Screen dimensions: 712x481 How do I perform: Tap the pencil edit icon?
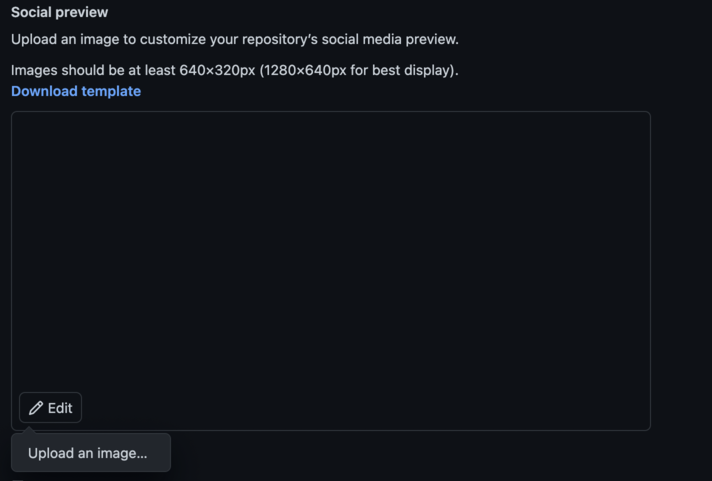pos(36,408)
